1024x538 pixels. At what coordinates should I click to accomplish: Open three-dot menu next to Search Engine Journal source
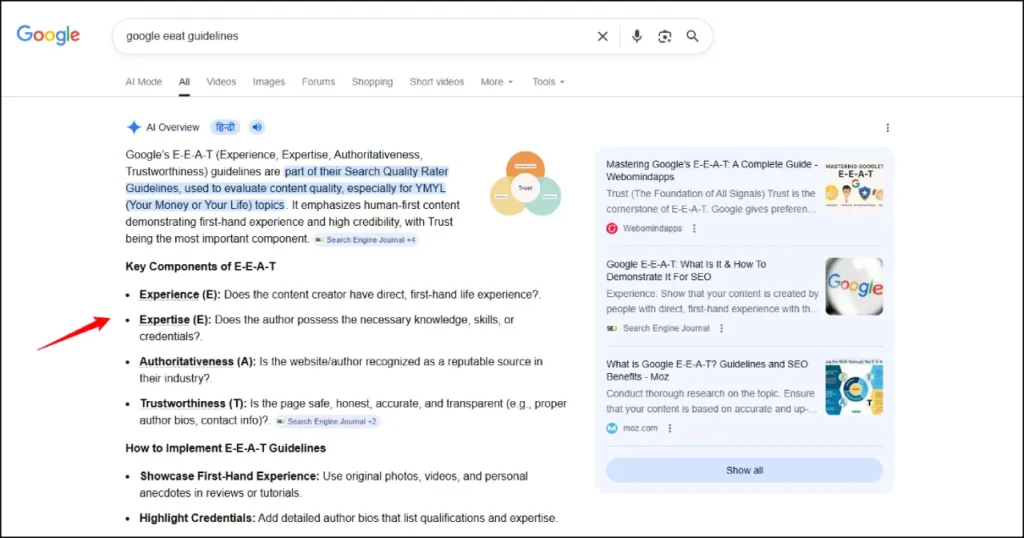(x=721, y=328)
